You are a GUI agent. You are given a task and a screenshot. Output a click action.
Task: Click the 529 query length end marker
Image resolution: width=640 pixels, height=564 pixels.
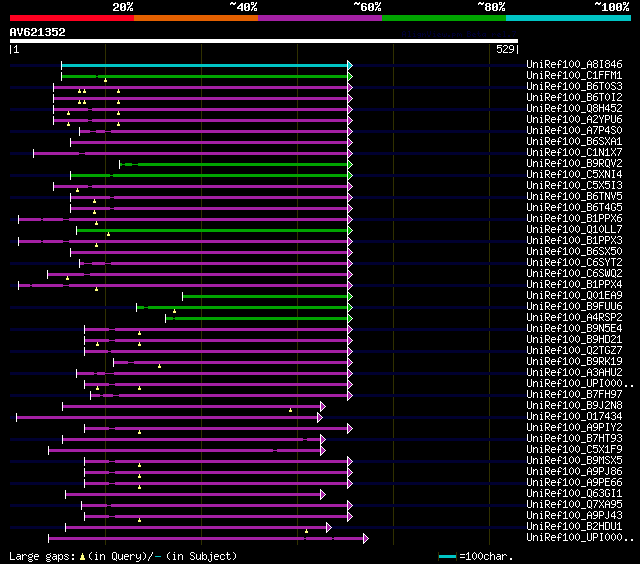505,49
